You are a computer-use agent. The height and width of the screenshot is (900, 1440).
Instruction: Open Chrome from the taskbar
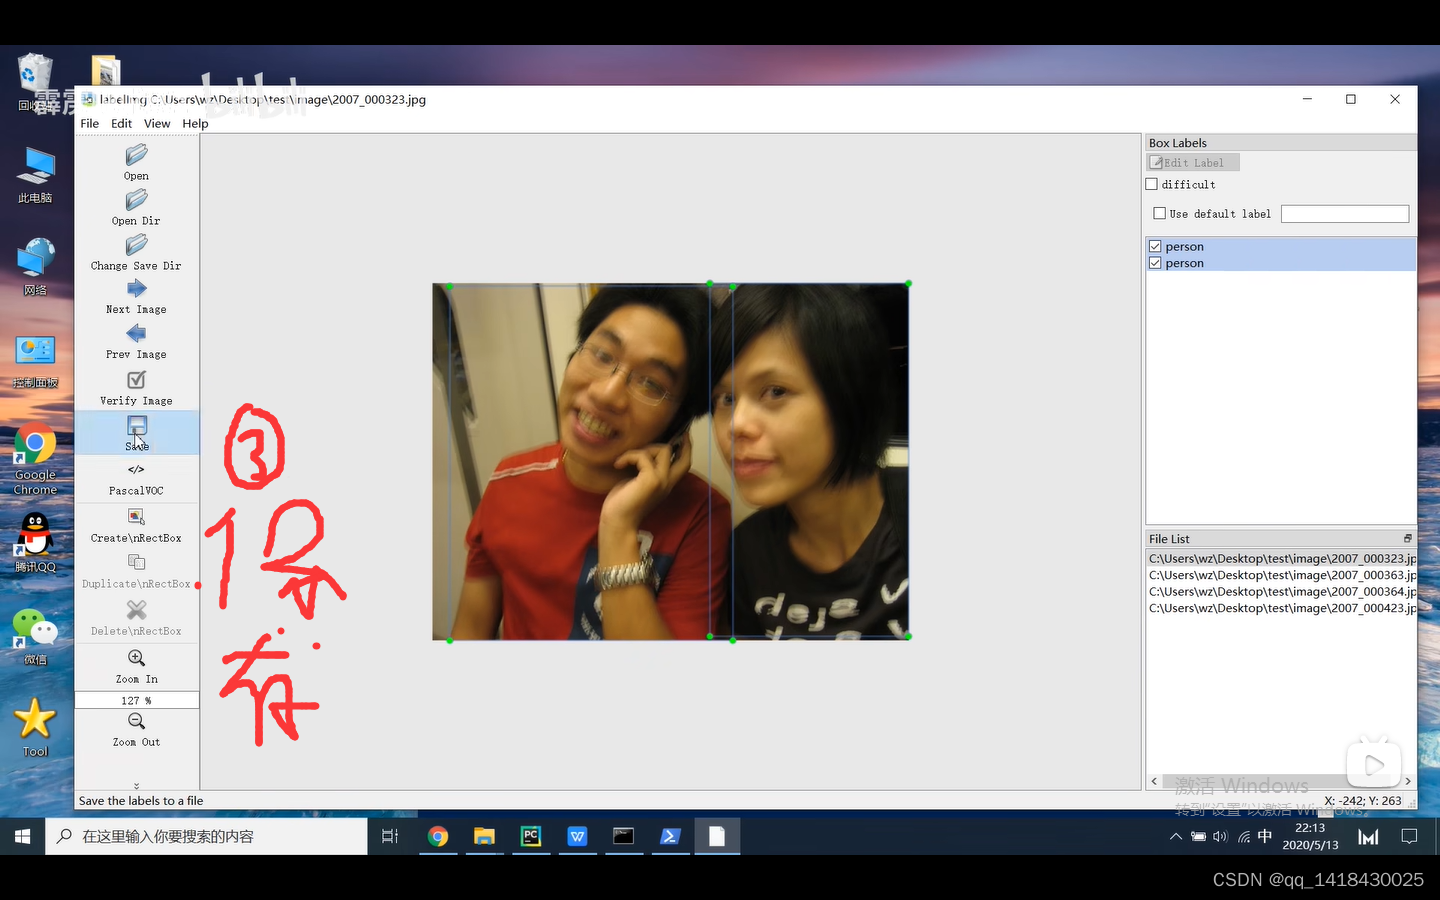437,836
